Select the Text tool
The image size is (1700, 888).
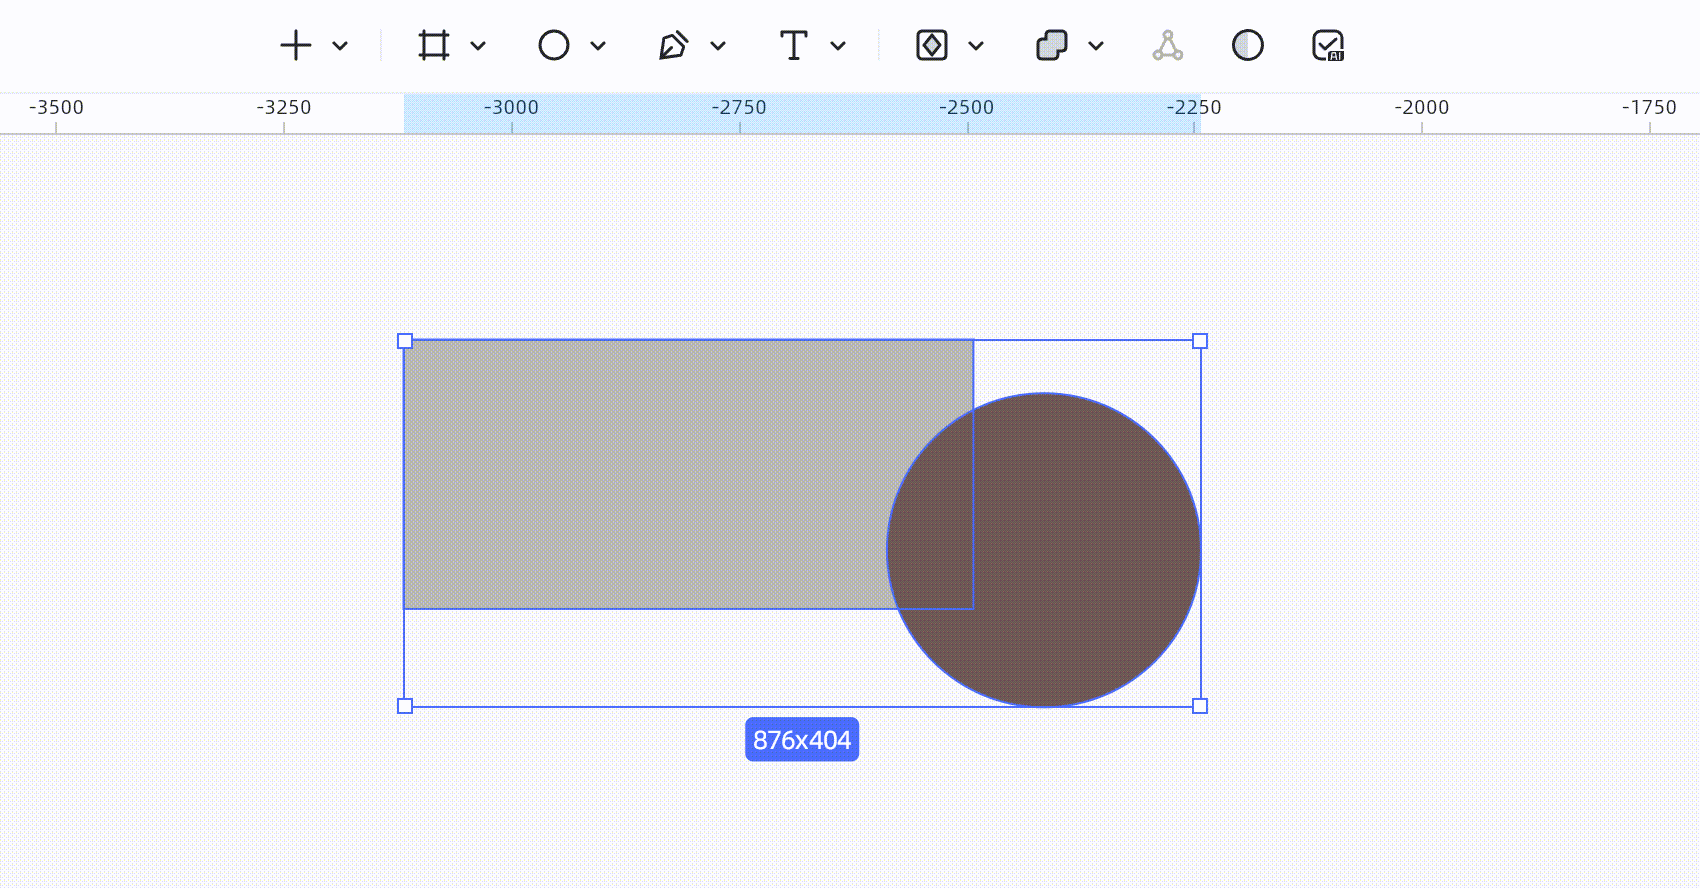click(x=794, y=45)
